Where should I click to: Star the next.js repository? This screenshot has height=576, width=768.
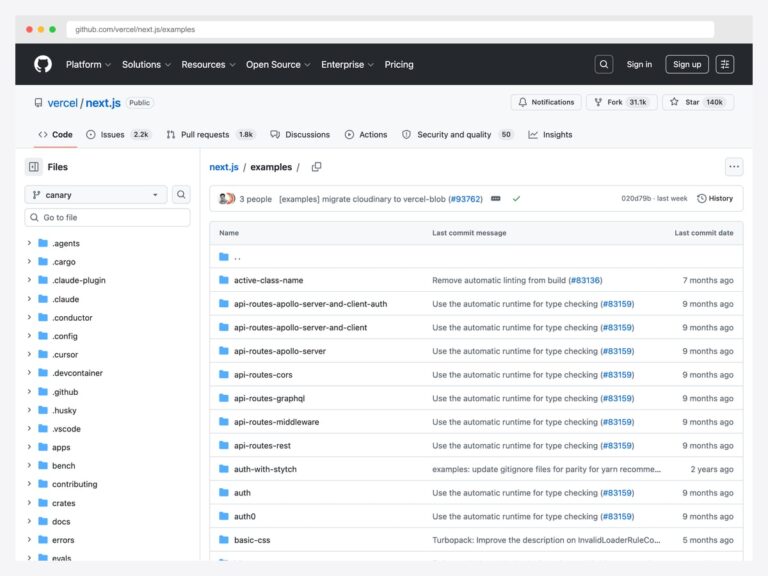point(697,102)
